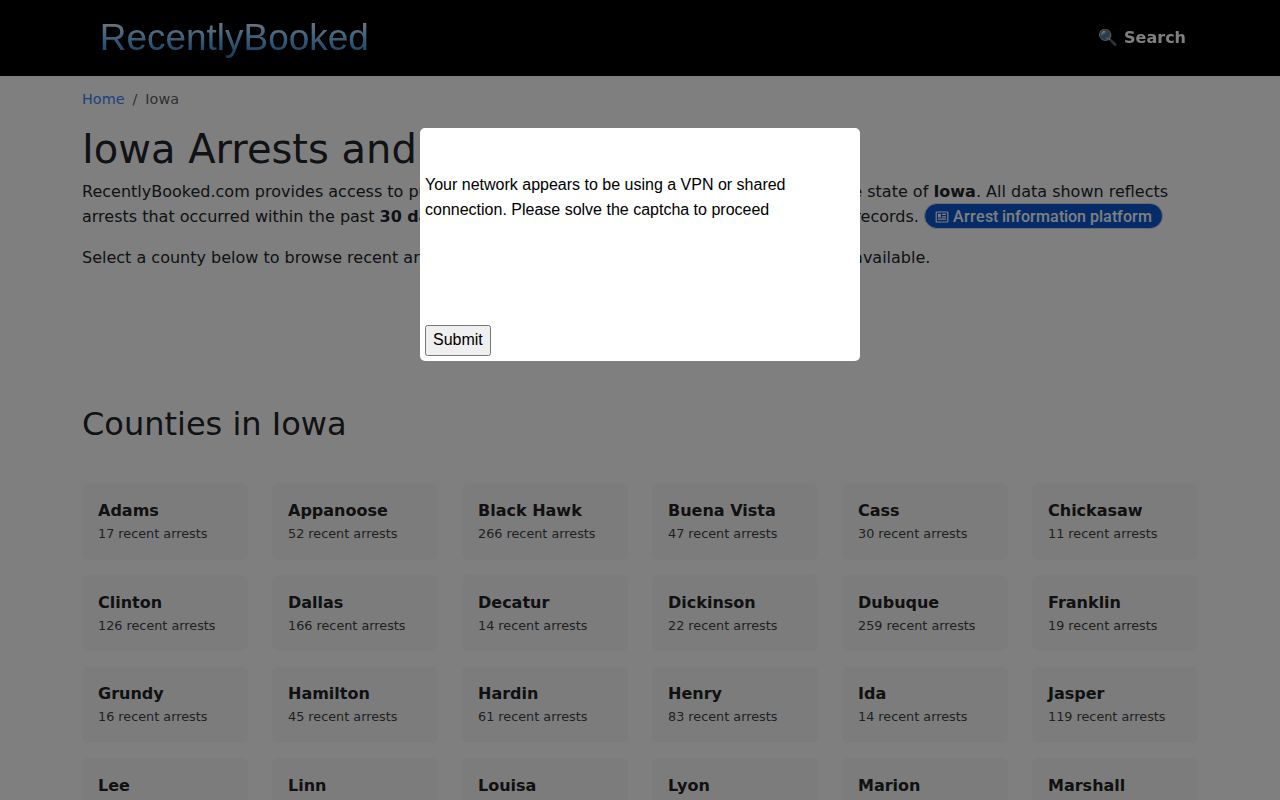Open the Dubuque county card

tap(925, 613)
